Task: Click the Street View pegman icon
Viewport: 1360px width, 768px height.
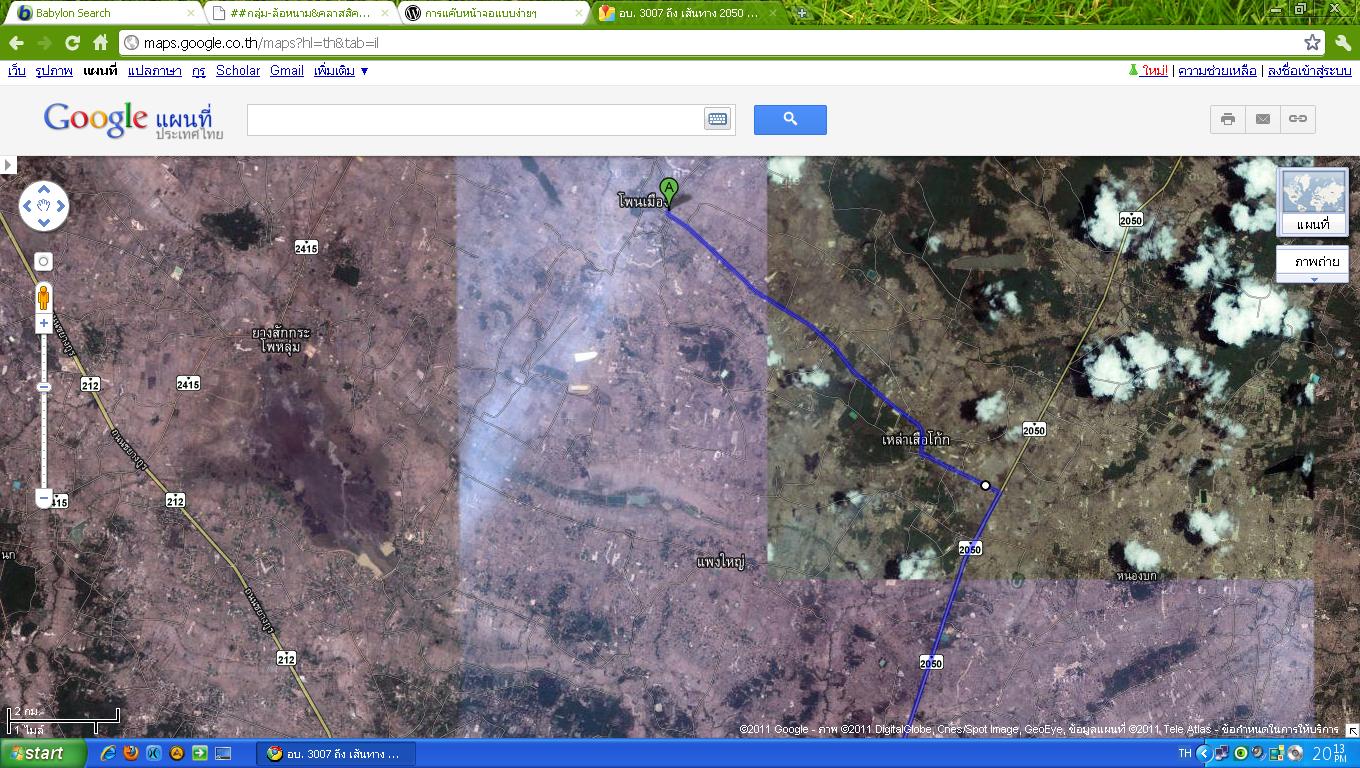Action: [43, 297]
